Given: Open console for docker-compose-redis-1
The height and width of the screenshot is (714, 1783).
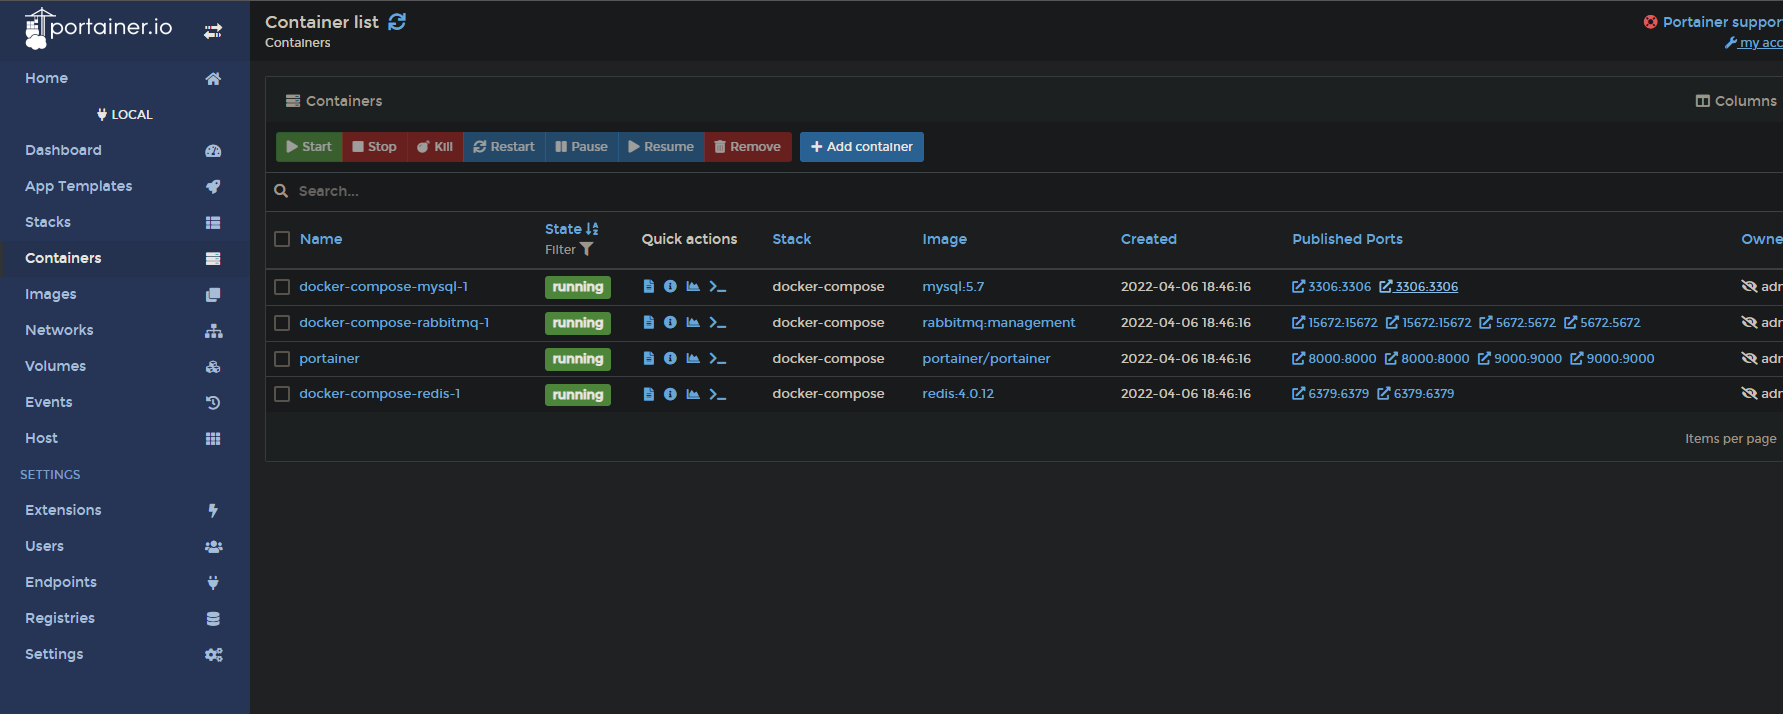Looking at the screenshot, I should pyautogui.click(x=717, y=394).
